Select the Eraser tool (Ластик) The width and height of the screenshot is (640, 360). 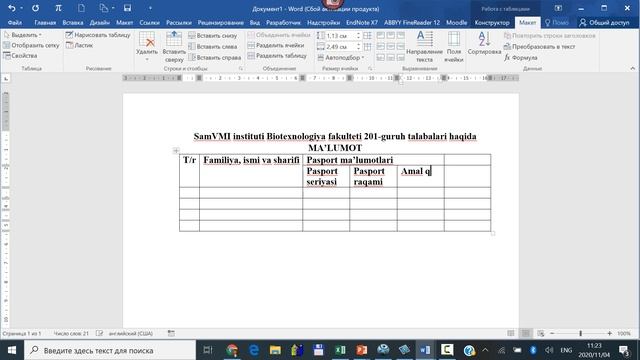point(80,45)
